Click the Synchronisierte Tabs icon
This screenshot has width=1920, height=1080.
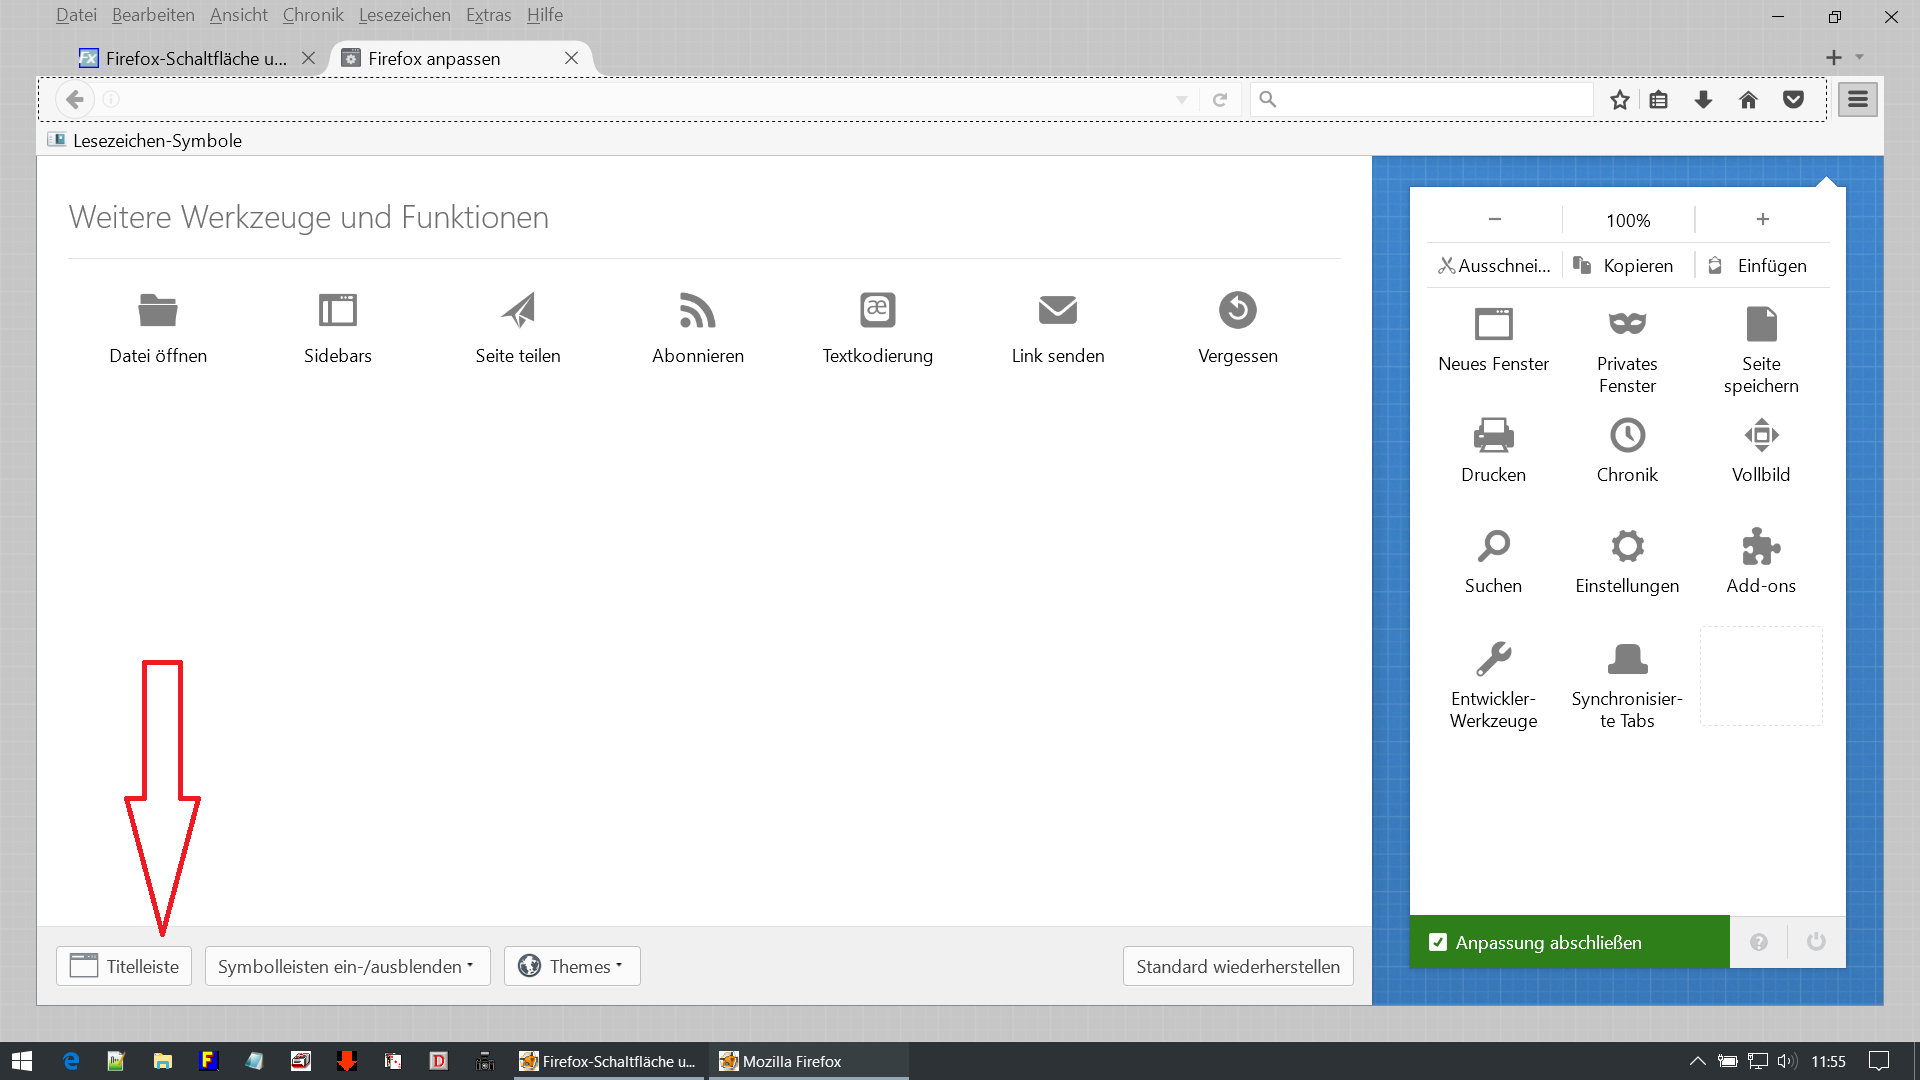click(x=1627, y=659)
